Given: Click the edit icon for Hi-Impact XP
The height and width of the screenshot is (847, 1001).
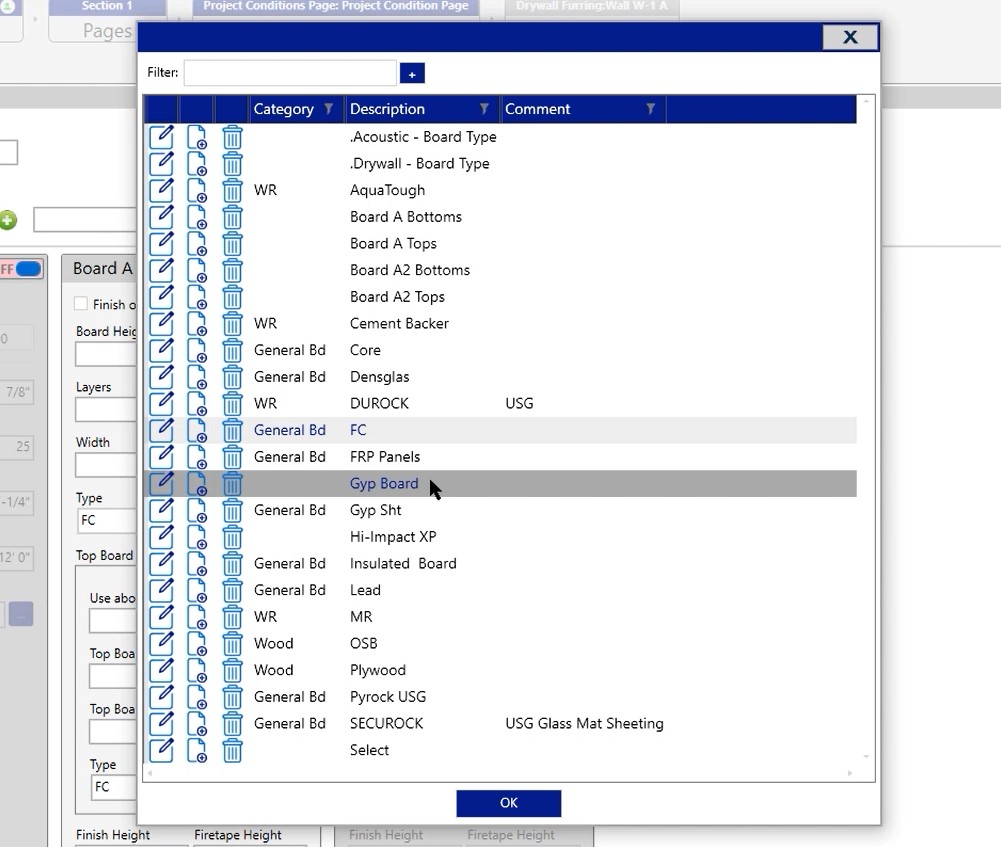Looking at the screenshot, I should tap(161, 537).
